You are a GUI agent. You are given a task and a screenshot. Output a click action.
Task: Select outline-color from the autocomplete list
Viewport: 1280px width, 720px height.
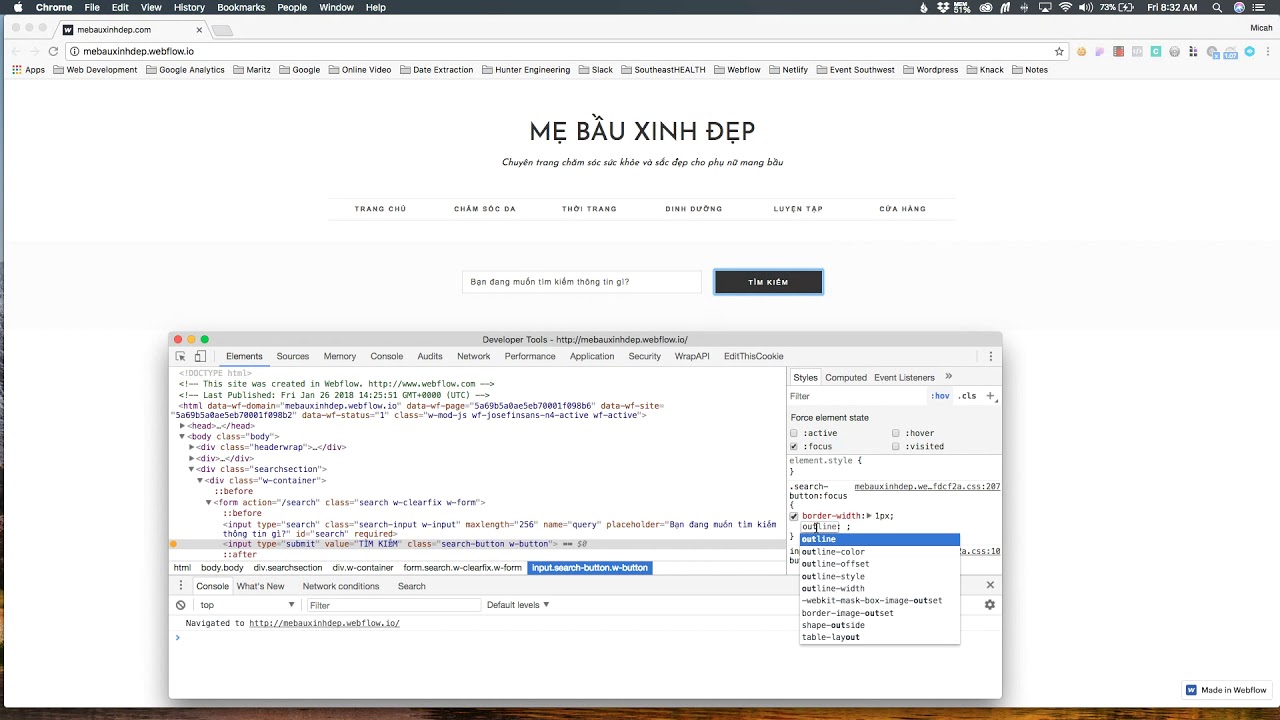tap(879, 552)
